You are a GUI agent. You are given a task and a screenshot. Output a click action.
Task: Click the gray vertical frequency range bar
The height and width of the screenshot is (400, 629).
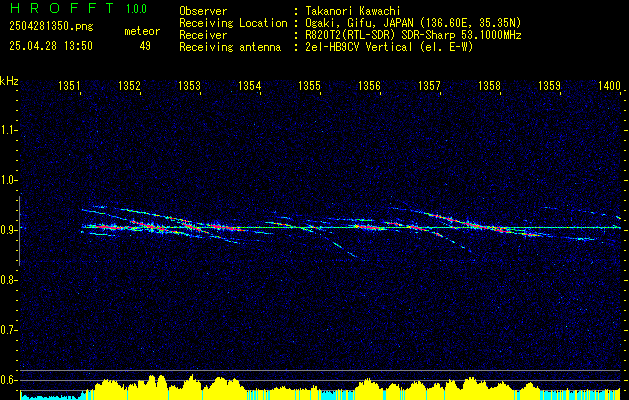pyautogui.click(x=20, y=231)
